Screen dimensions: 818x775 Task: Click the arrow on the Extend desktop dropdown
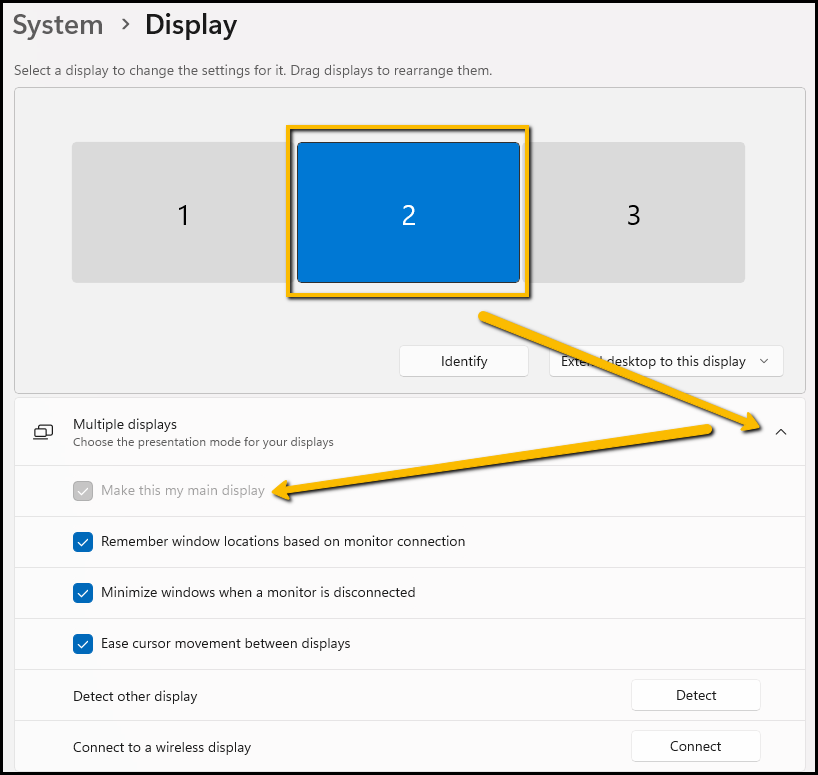[765, 361]
